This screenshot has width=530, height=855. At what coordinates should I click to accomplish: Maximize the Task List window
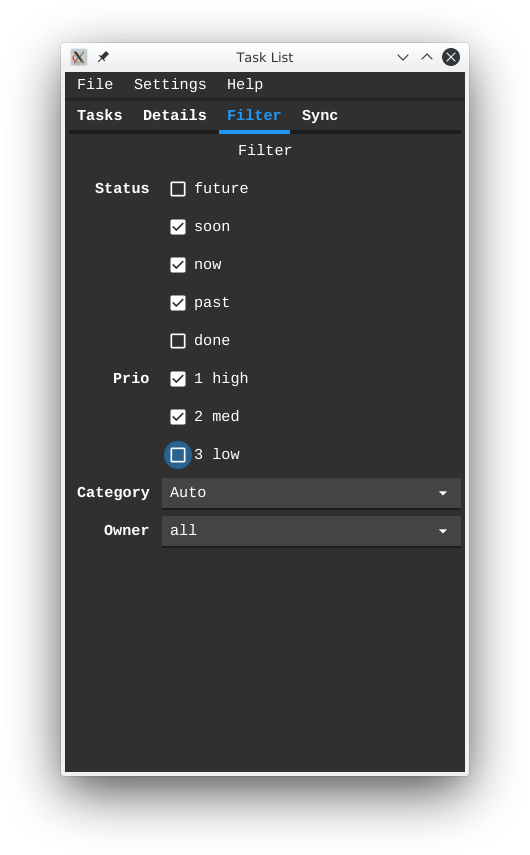click(427, 57)
